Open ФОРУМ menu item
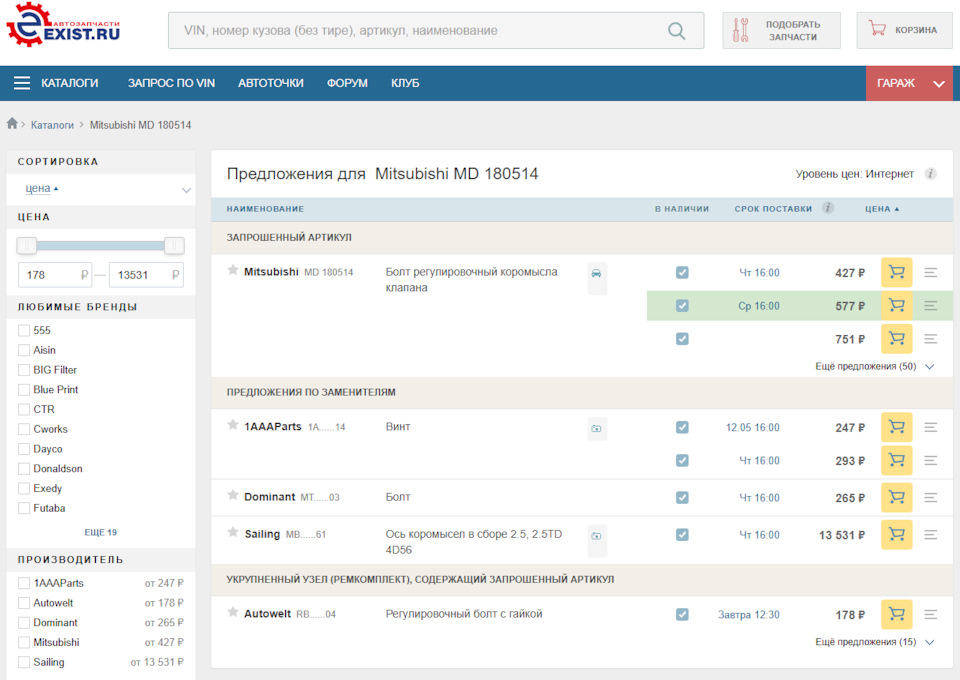Image resolution: width=960 pixels, height=680 pixels. [347, 83]
